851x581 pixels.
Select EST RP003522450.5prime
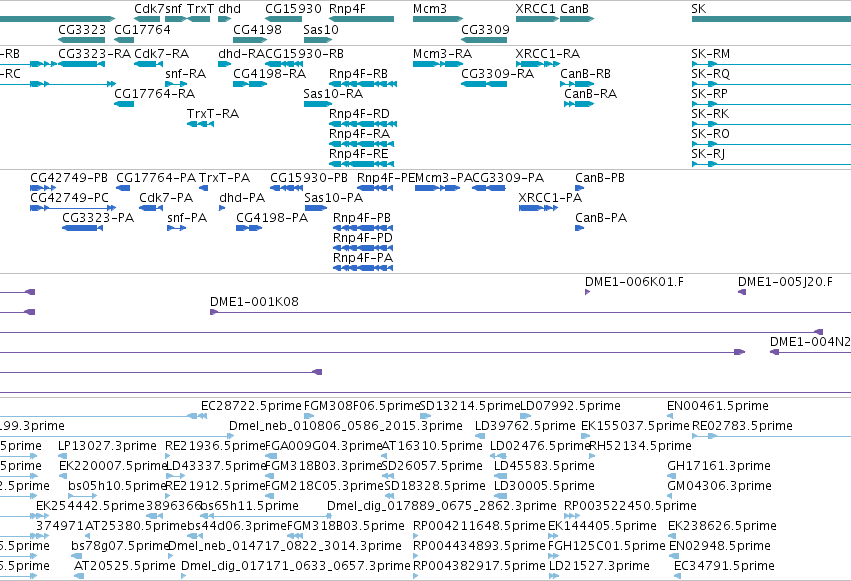point(630,506)
